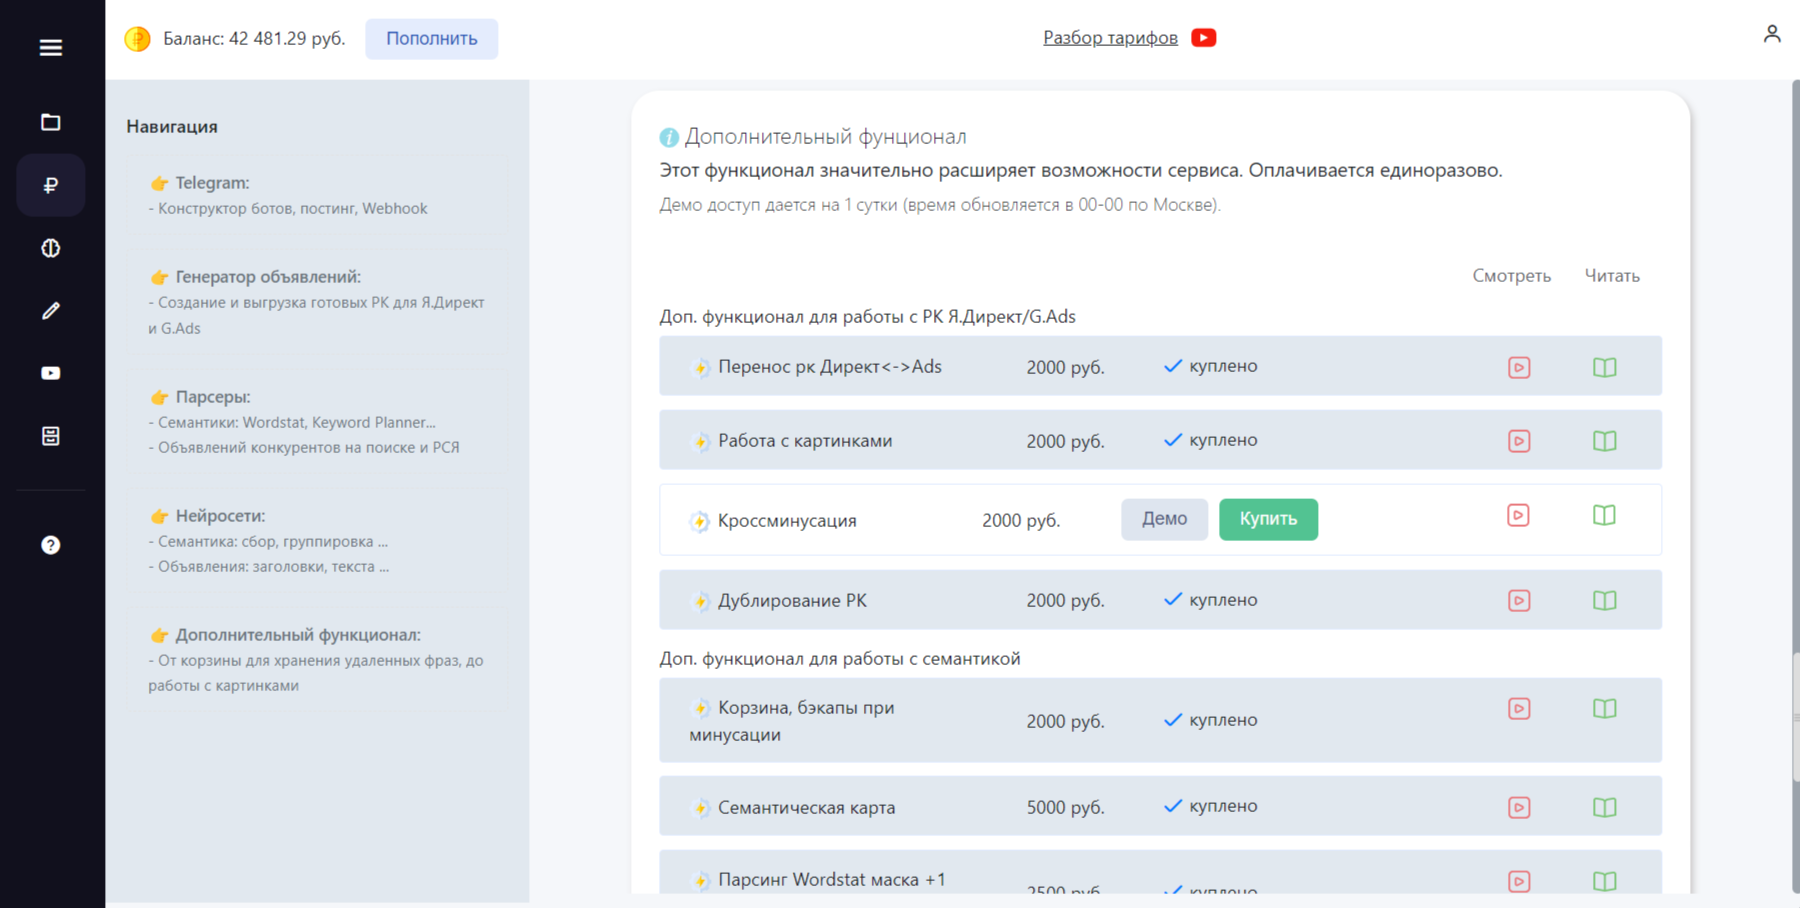Open the user profile icon
The image size is (1800, 908).
1772,34
